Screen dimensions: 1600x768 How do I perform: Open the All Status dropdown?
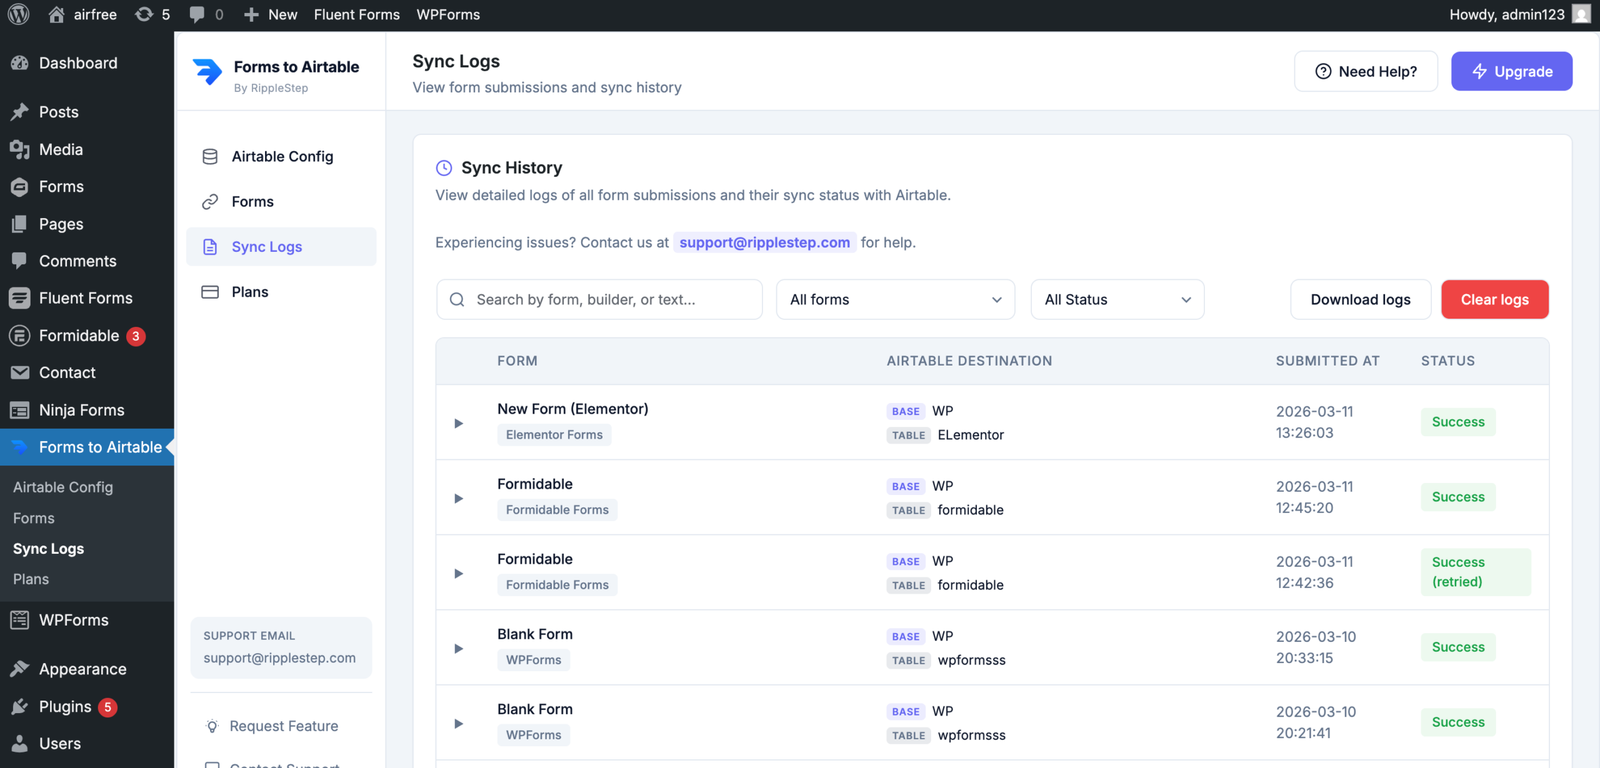(1117, 300)
